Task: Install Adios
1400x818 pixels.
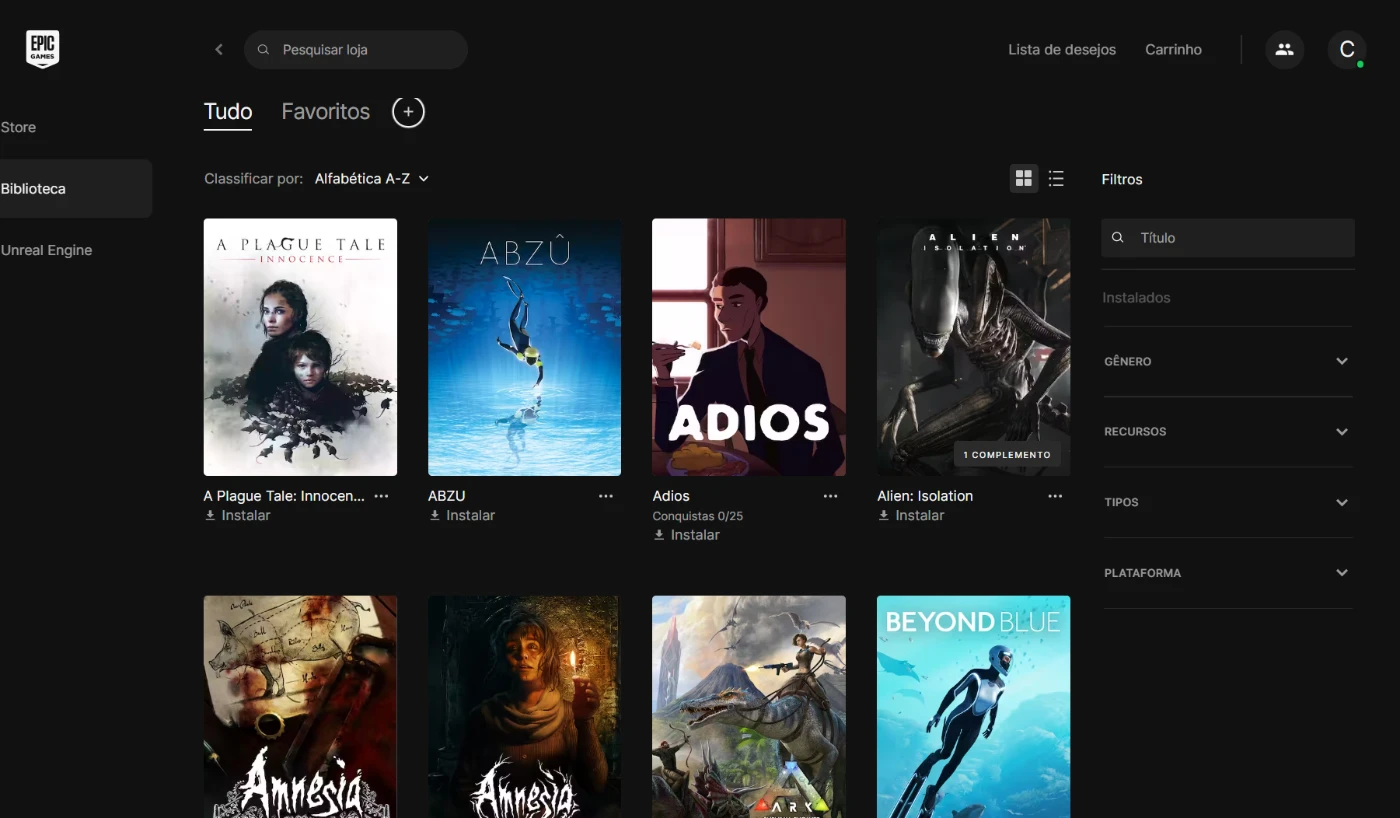Action: coord(687,535)
